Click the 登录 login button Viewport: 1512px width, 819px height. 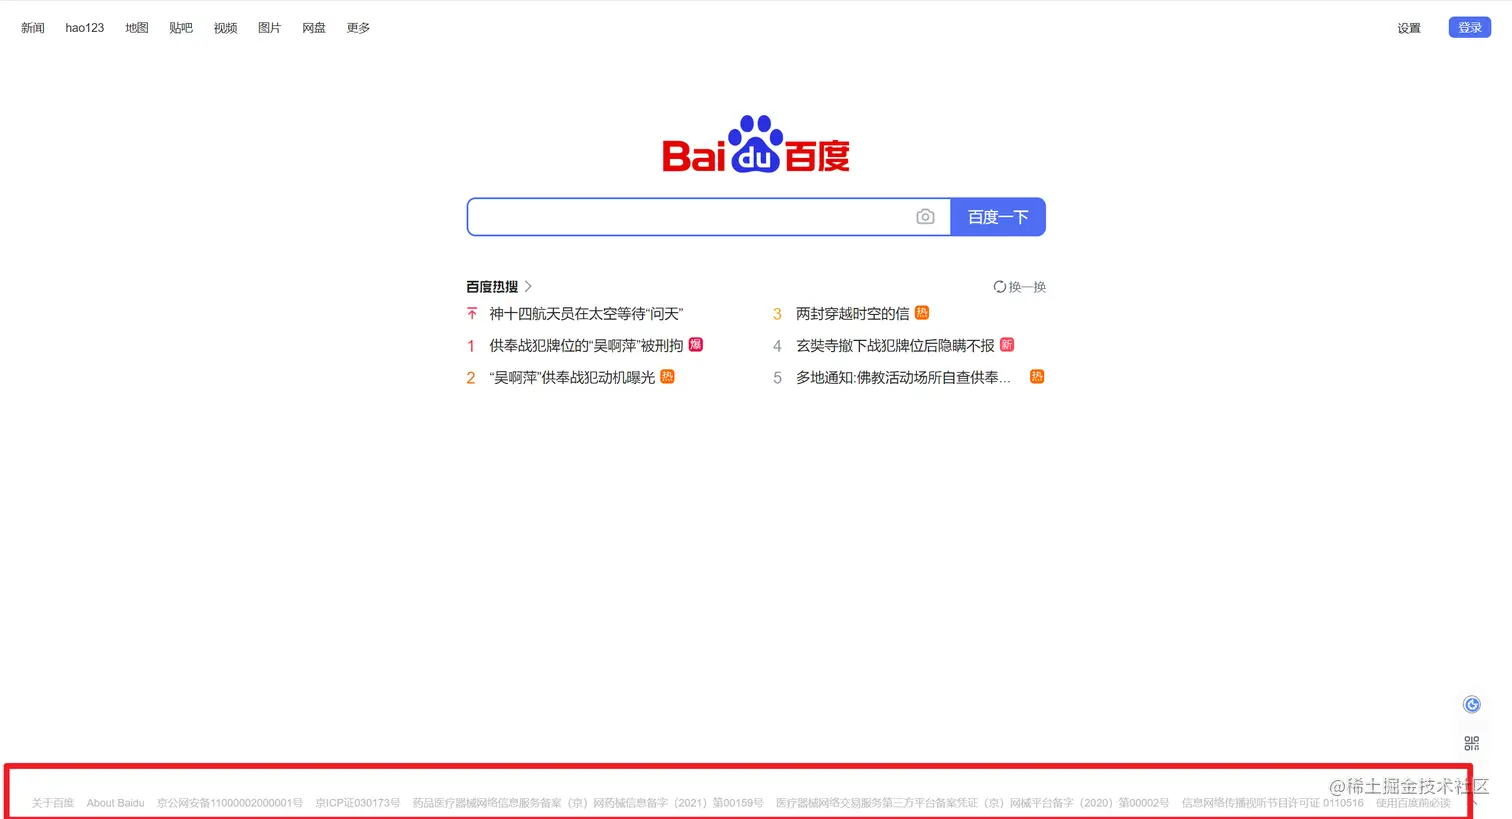(x=1469, y=28)
